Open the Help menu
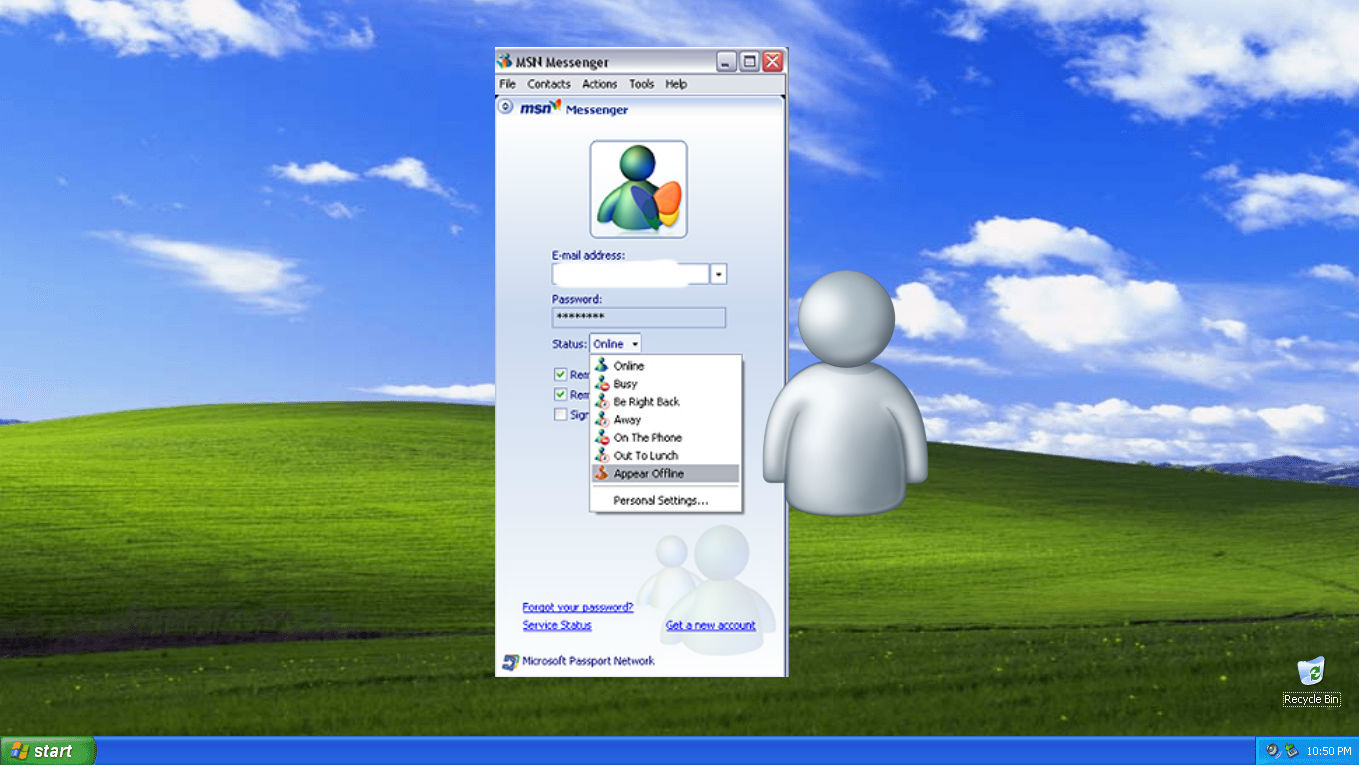Image resolution: width=1359 pixels, height=765 pixels. click(x=676, y=84)
